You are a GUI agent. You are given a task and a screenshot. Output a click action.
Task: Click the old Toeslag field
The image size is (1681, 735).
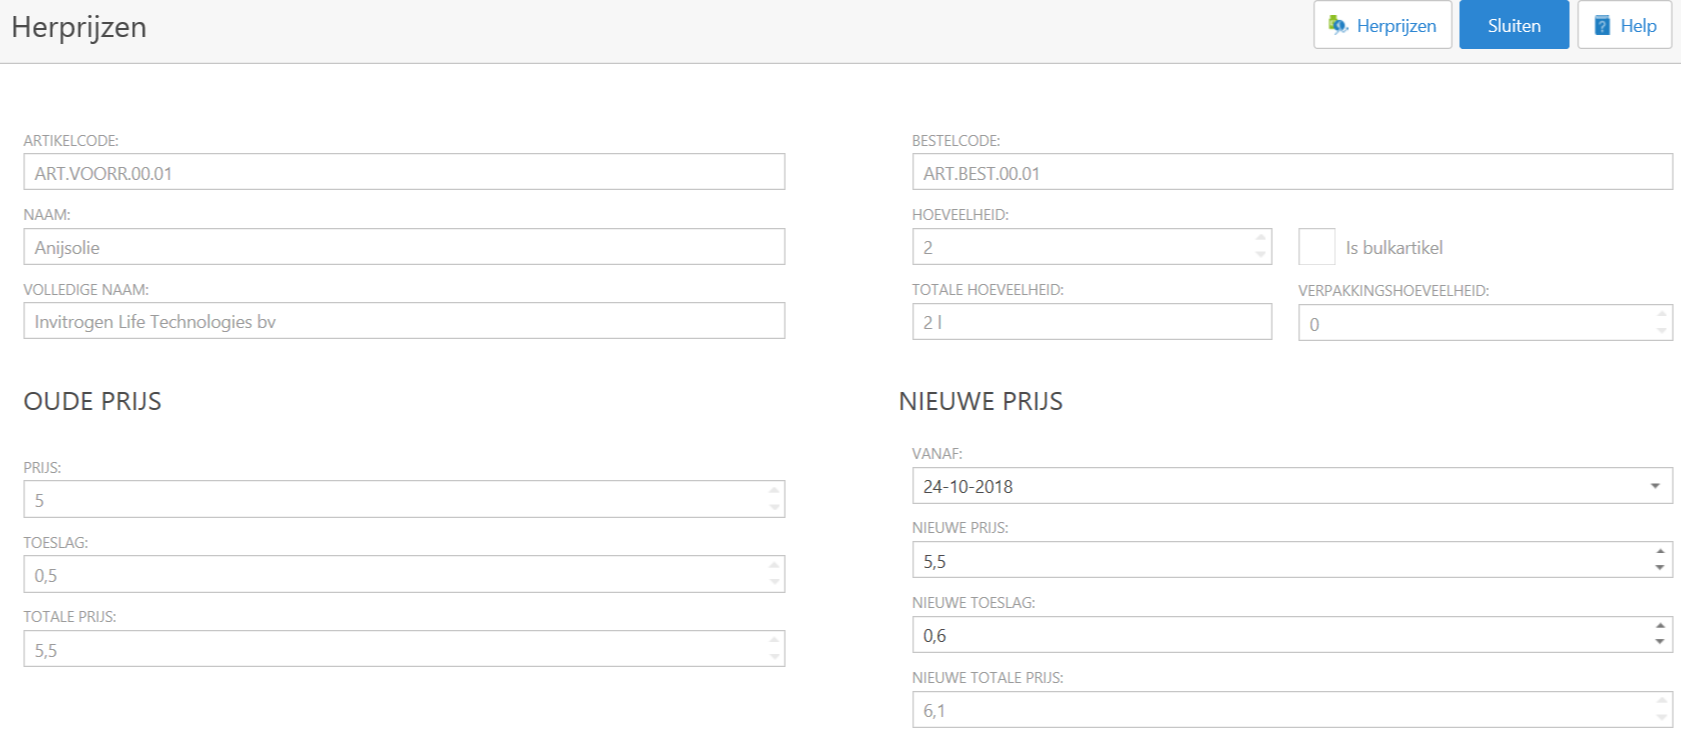click(x=393, y=575)
